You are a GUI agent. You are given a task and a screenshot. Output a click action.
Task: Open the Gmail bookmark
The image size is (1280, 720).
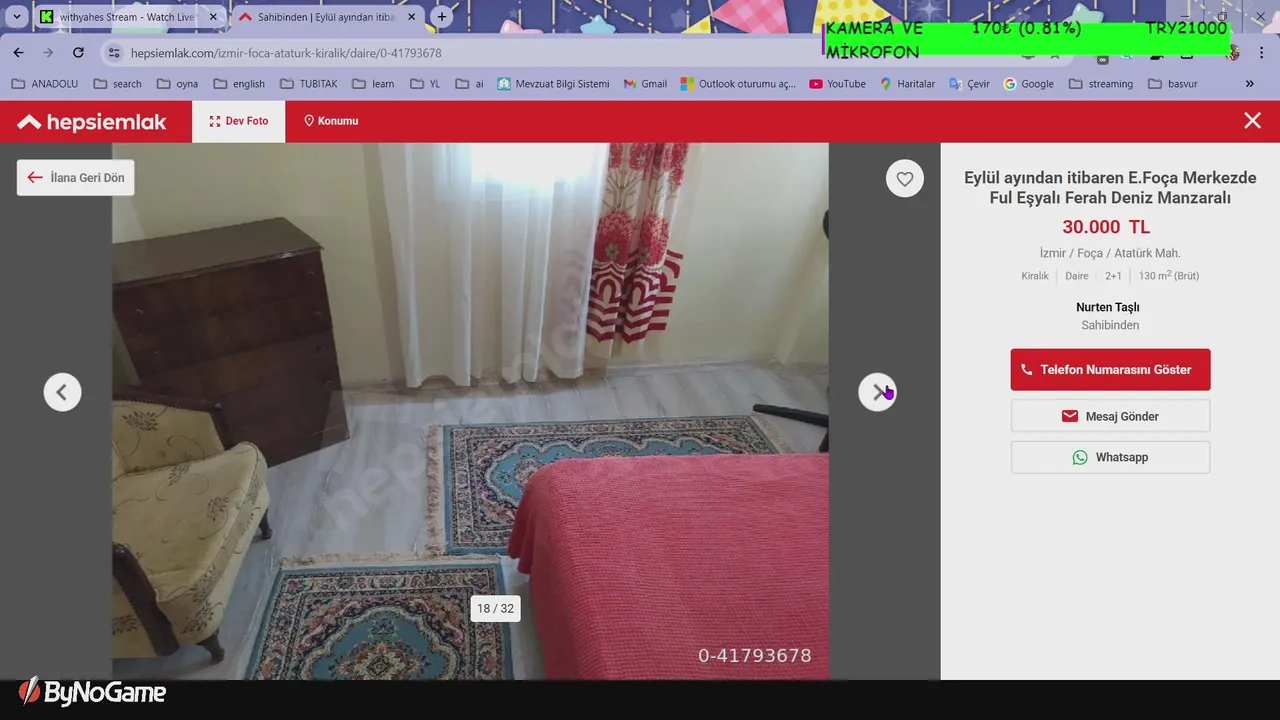(645, 84)
